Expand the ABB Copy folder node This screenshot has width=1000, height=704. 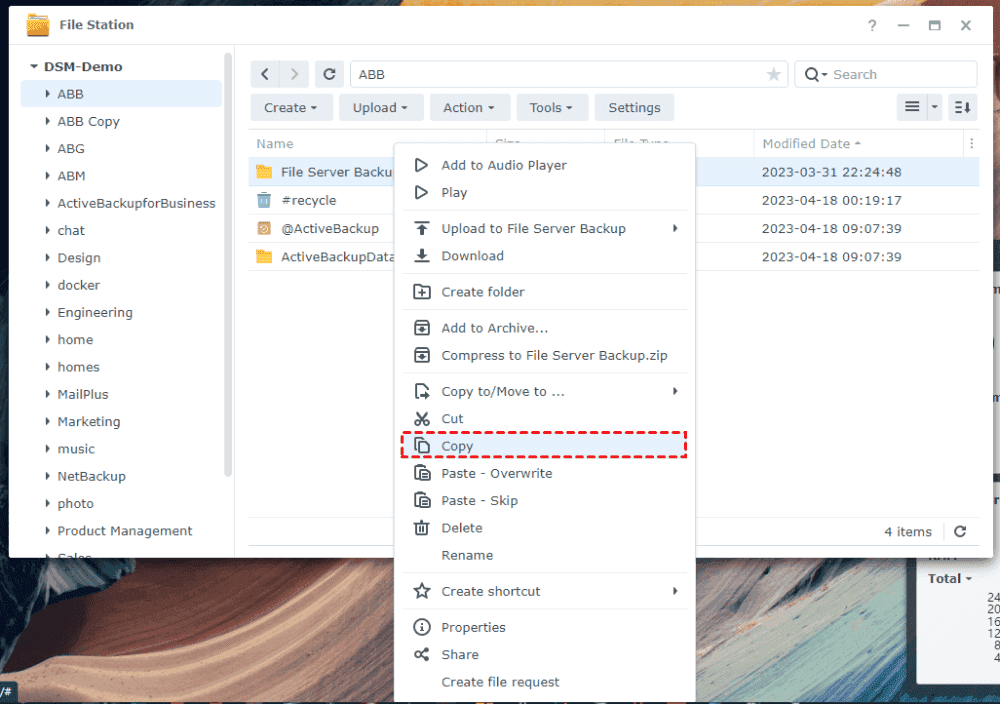[47, 121]
